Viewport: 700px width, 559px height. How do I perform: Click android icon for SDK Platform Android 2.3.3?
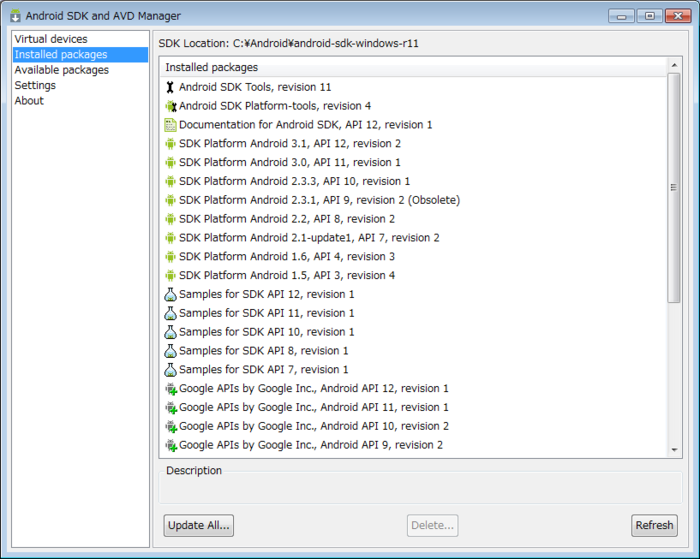[x=170, y=181]
